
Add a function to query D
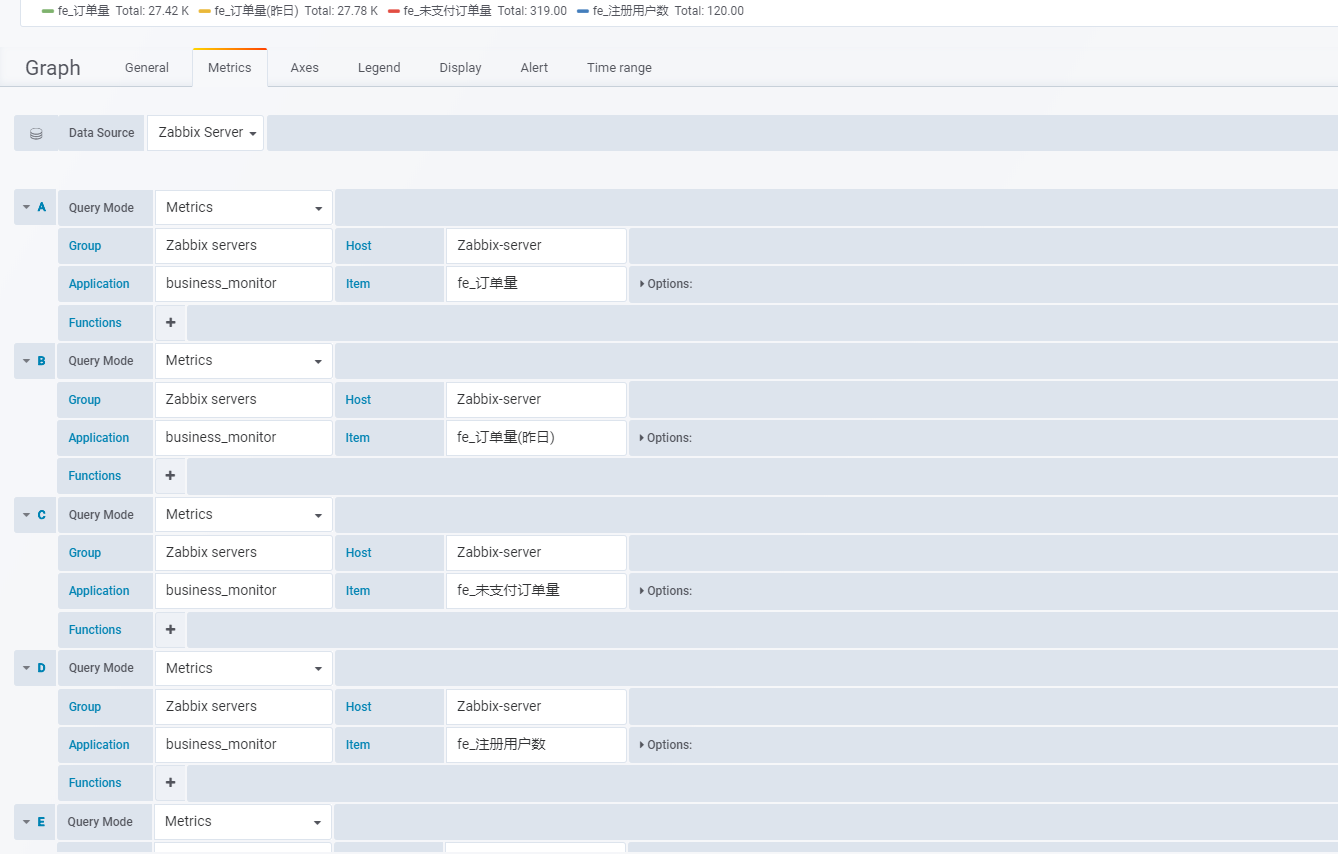coord(170,783)
